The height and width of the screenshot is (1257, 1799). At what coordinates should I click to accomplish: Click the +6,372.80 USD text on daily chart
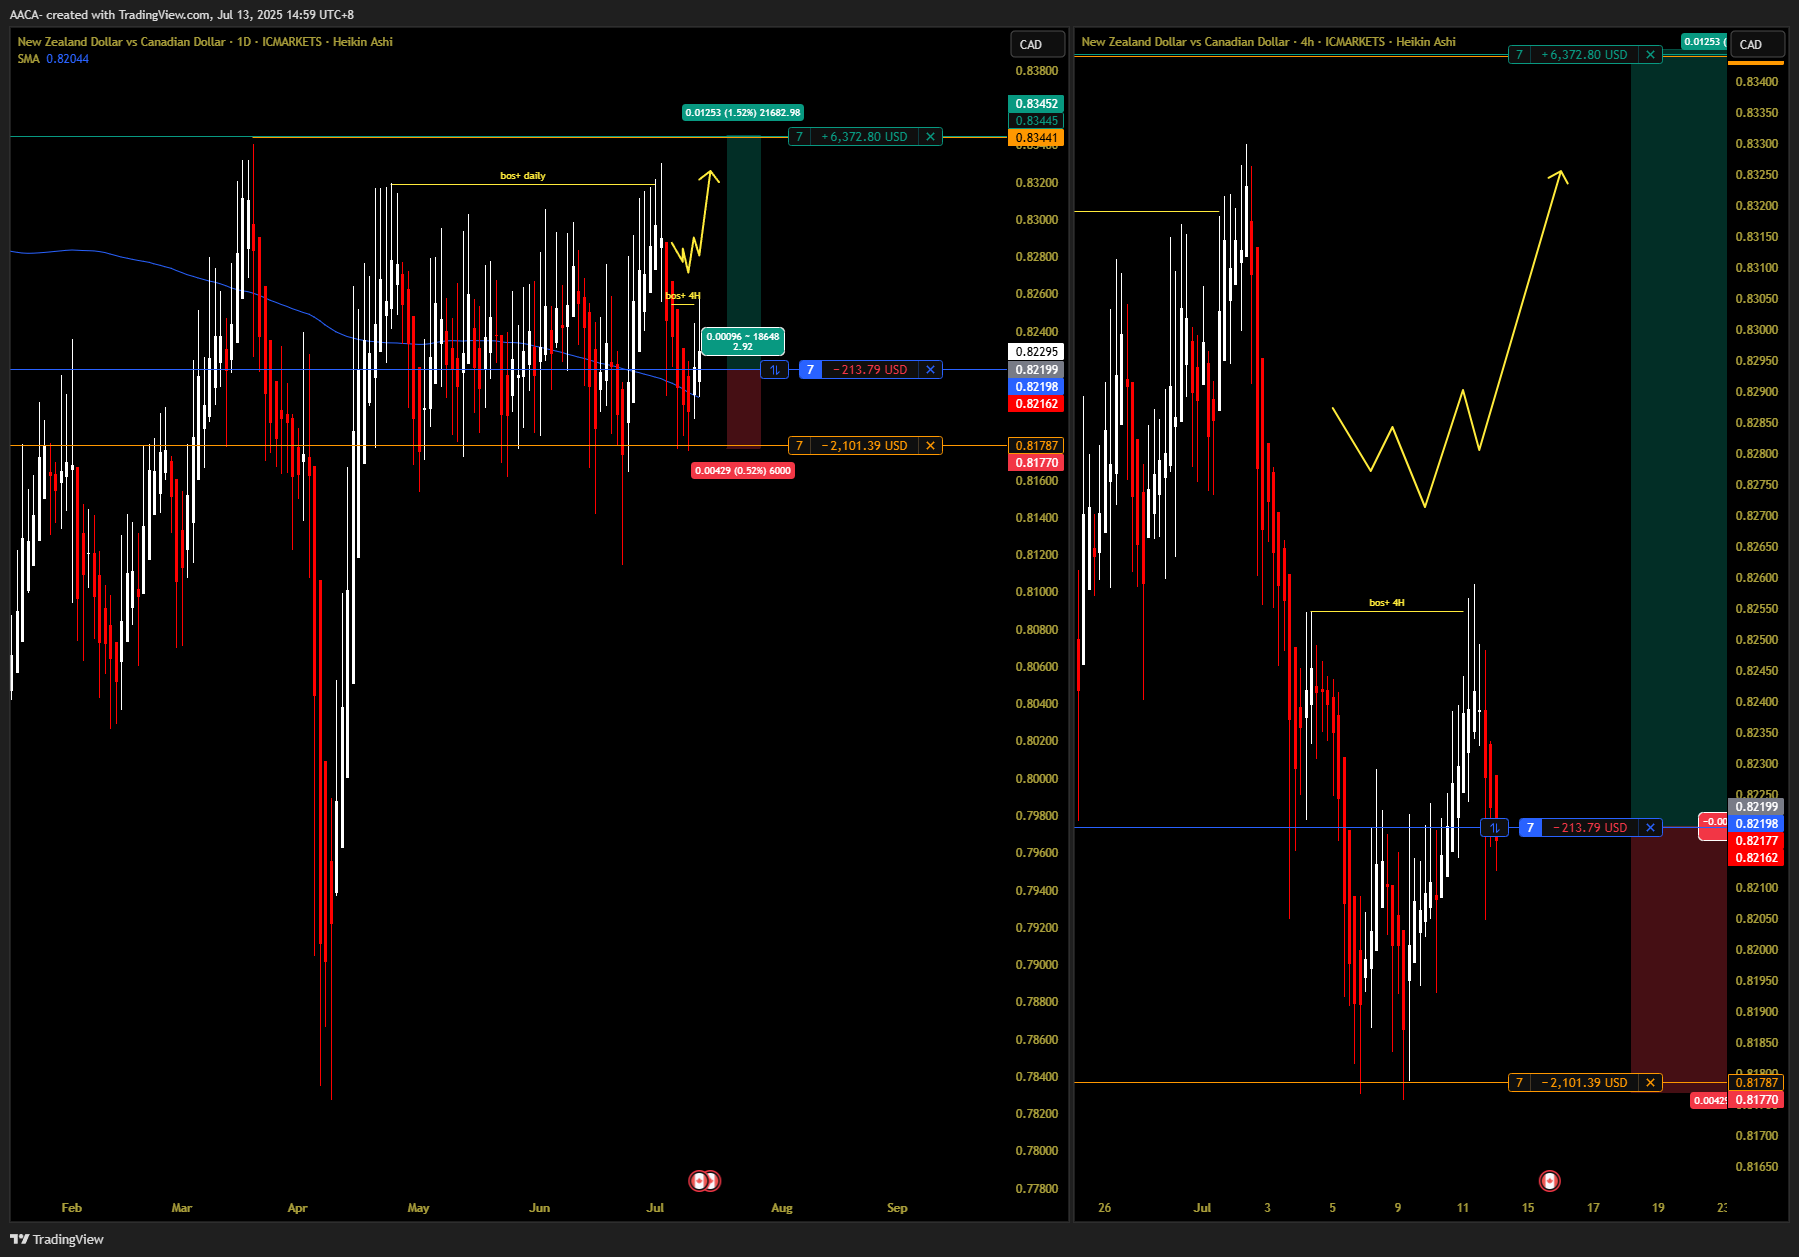click(x=865, y=137)
